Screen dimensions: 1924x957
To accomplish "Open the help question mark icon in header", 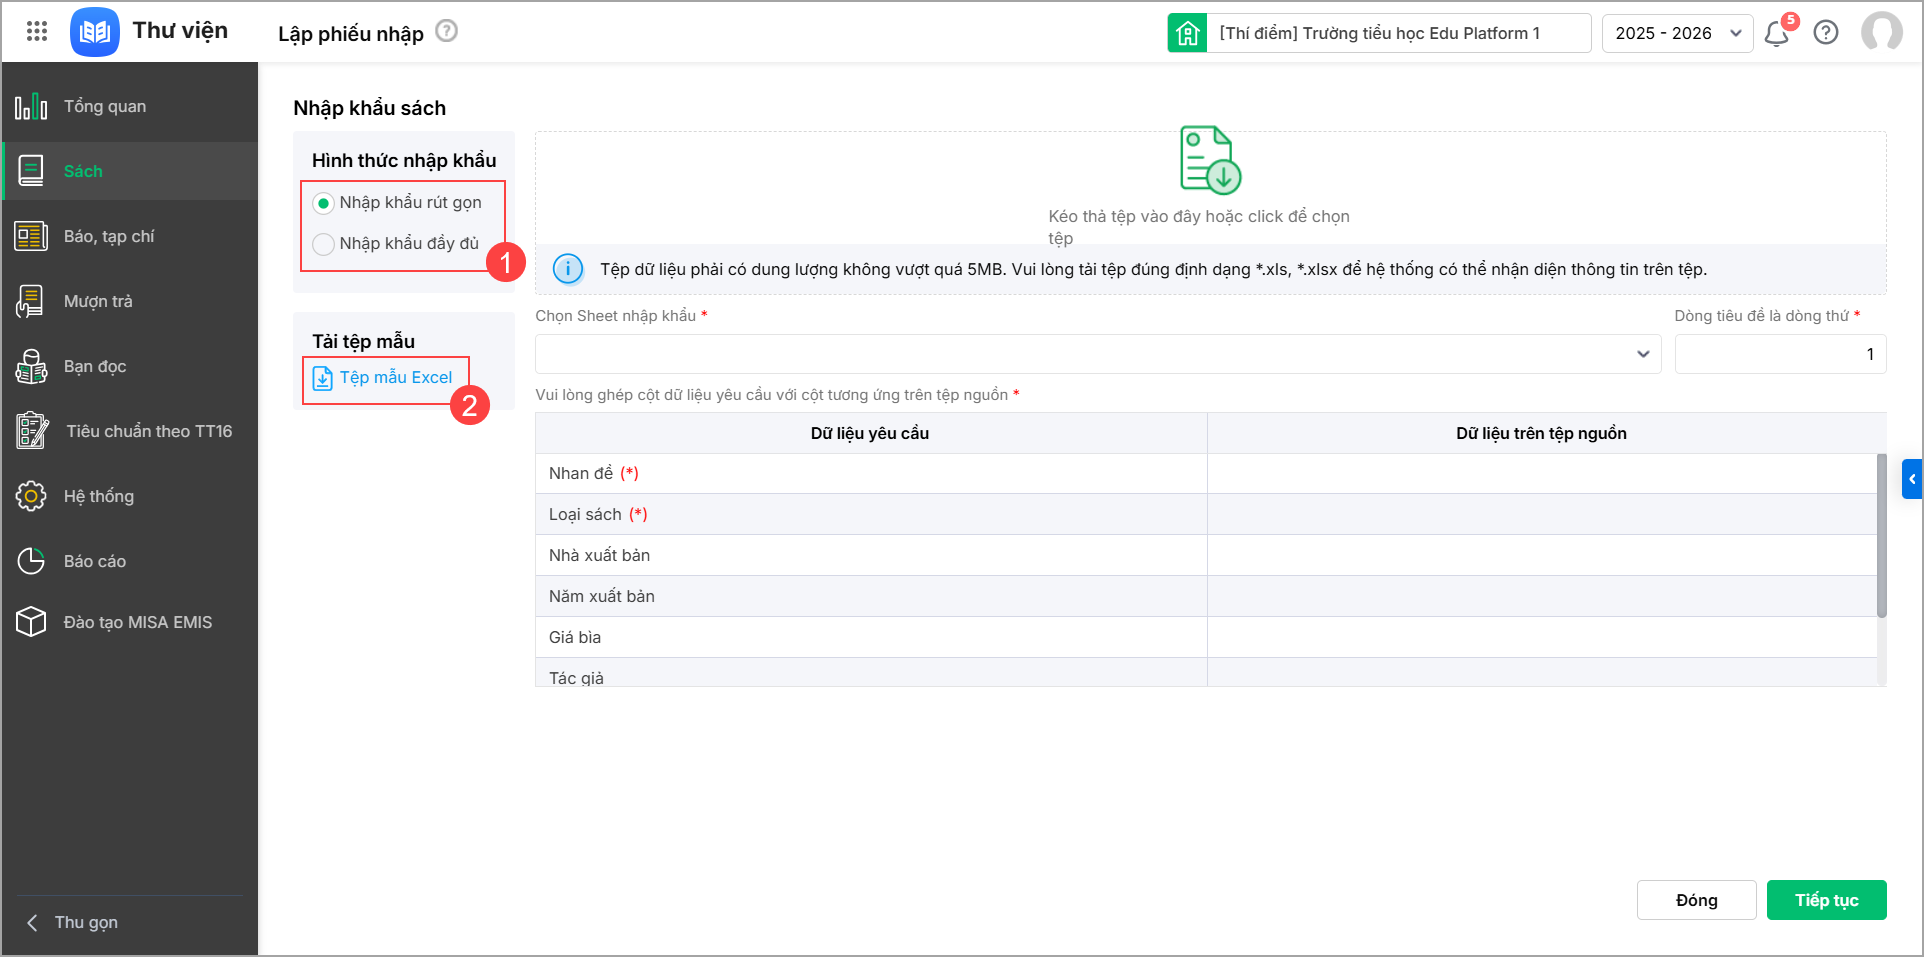I will click(1826, 33).
